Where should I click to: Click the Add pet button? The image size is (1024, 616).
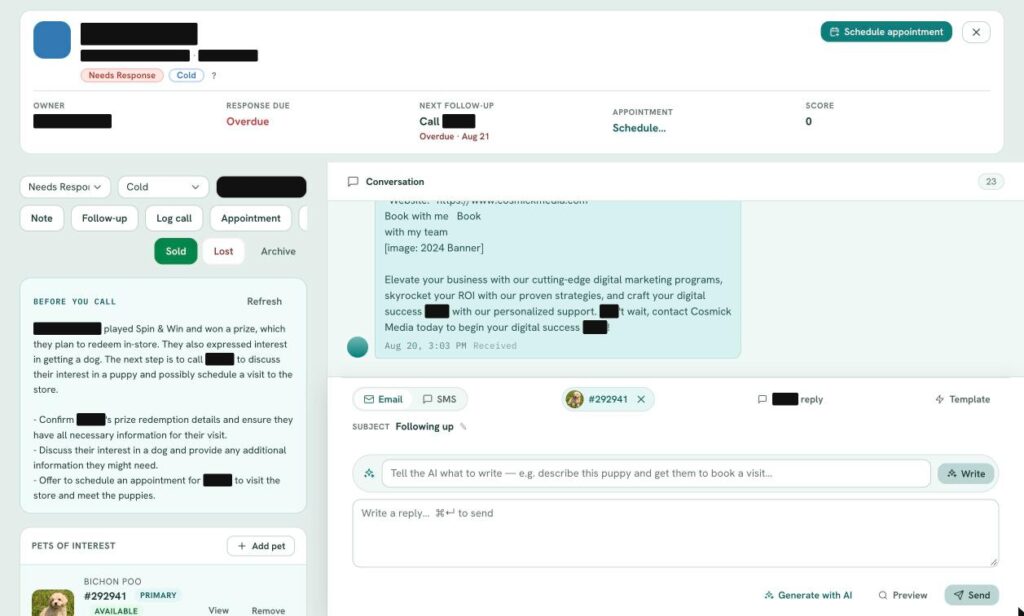(261, 546)
